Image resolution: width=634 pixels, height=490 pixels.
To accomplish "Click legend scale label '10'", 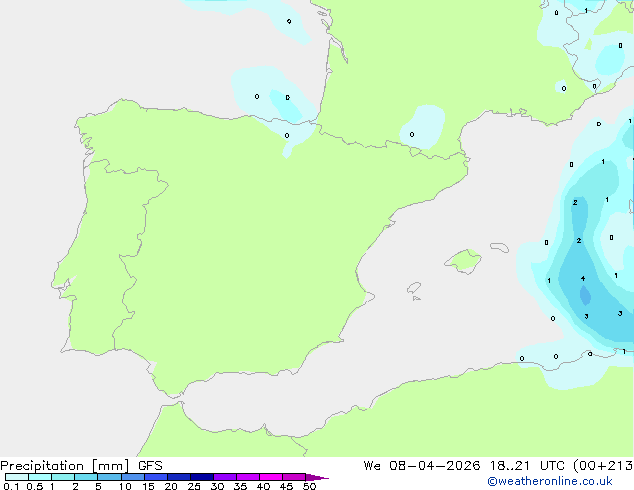I will click(x=125, y=486).
